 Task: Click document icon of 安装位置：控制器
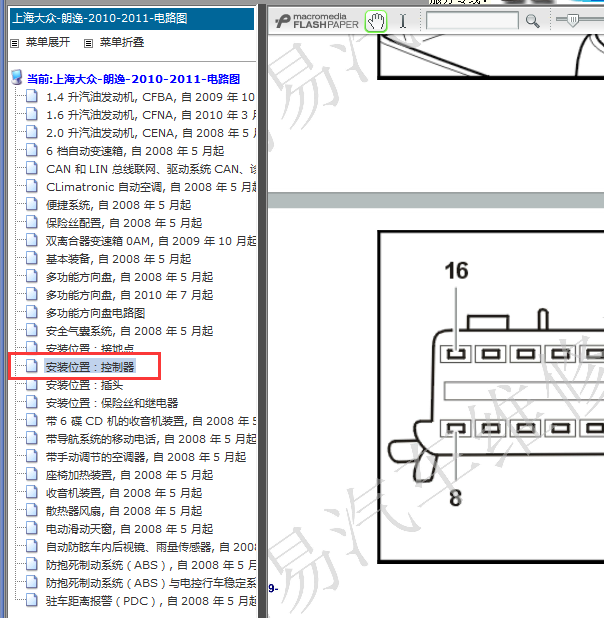32,366
